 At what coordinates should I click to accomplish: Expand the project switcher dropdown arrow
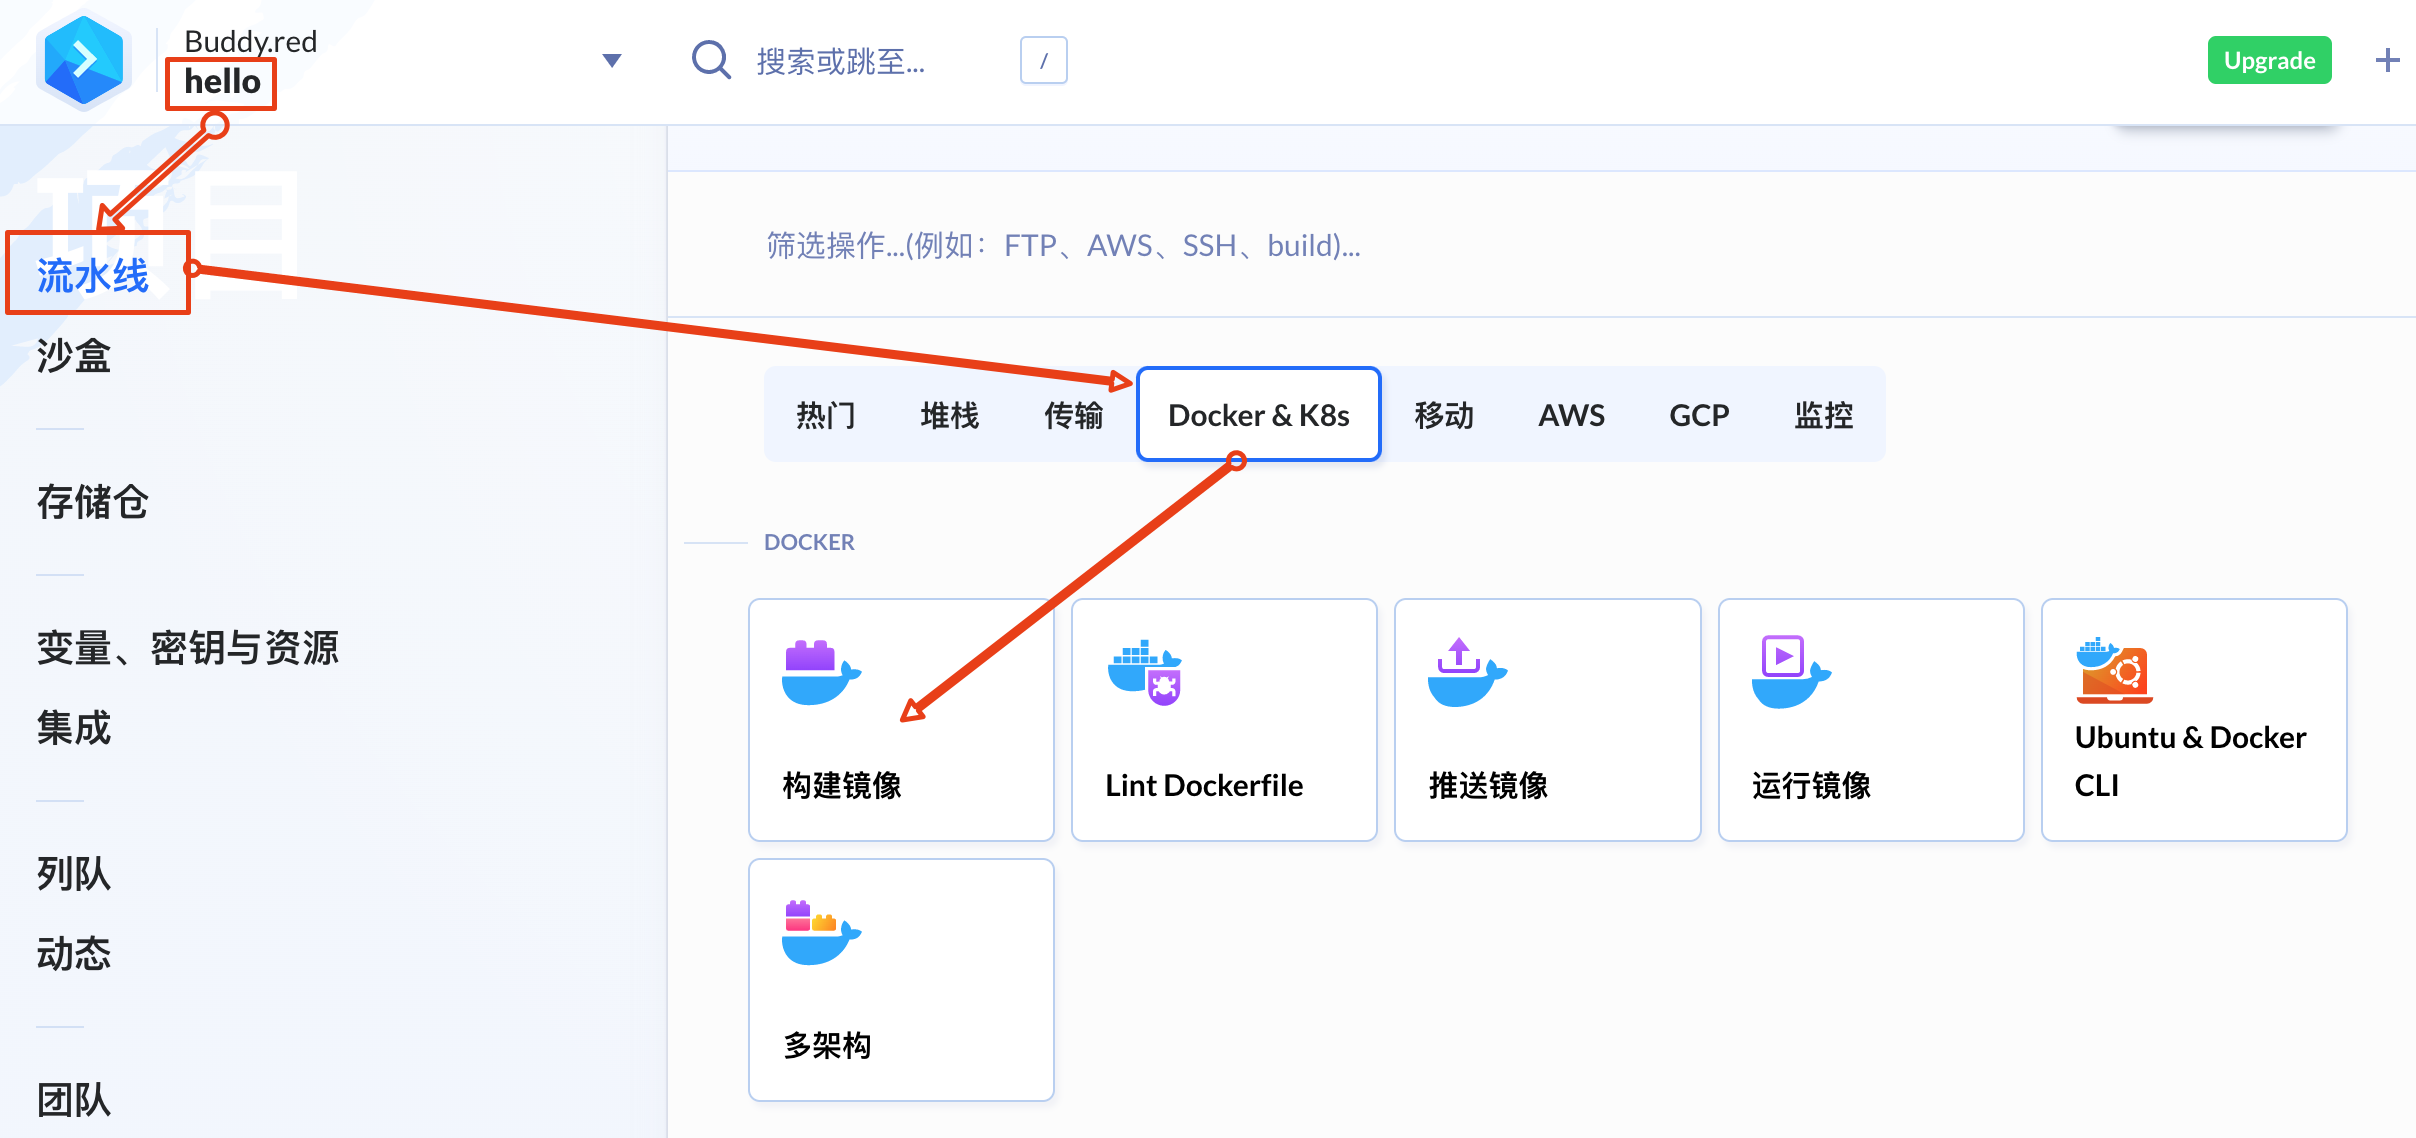[x=612, y=60]
